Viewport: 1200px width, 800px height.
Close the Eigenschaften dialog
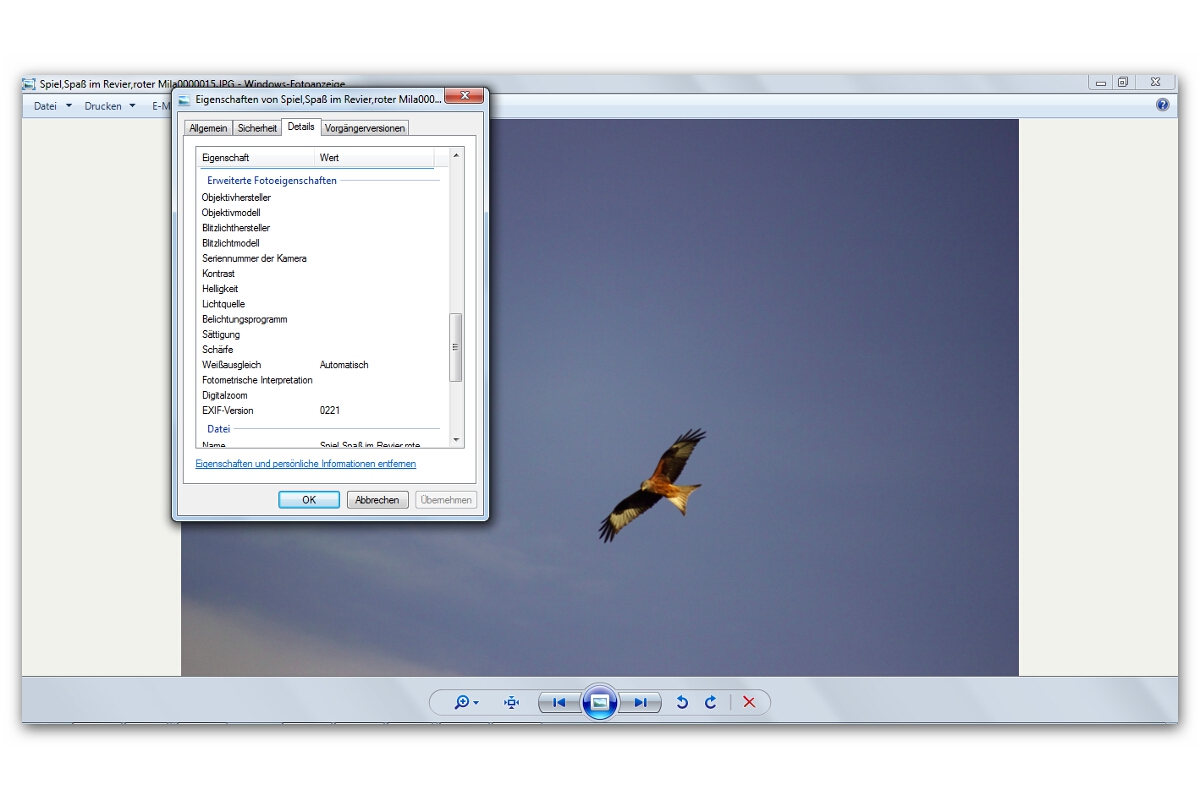[465, 97]
